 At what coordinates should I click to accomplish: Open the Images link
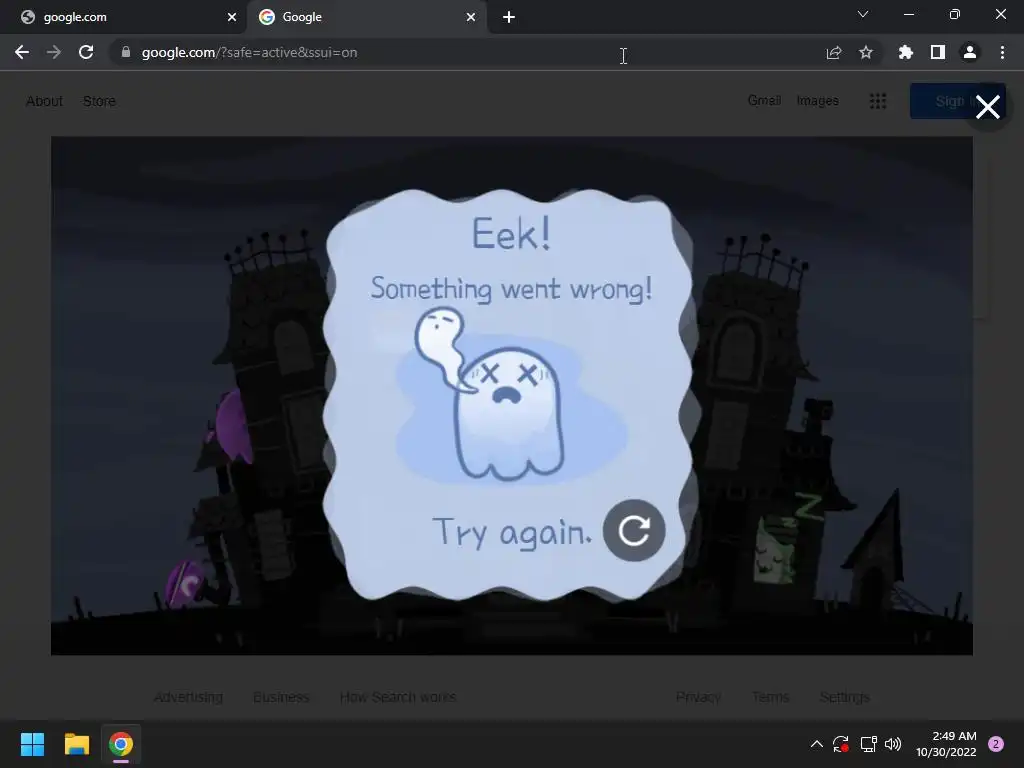click(x=818, y=101)
